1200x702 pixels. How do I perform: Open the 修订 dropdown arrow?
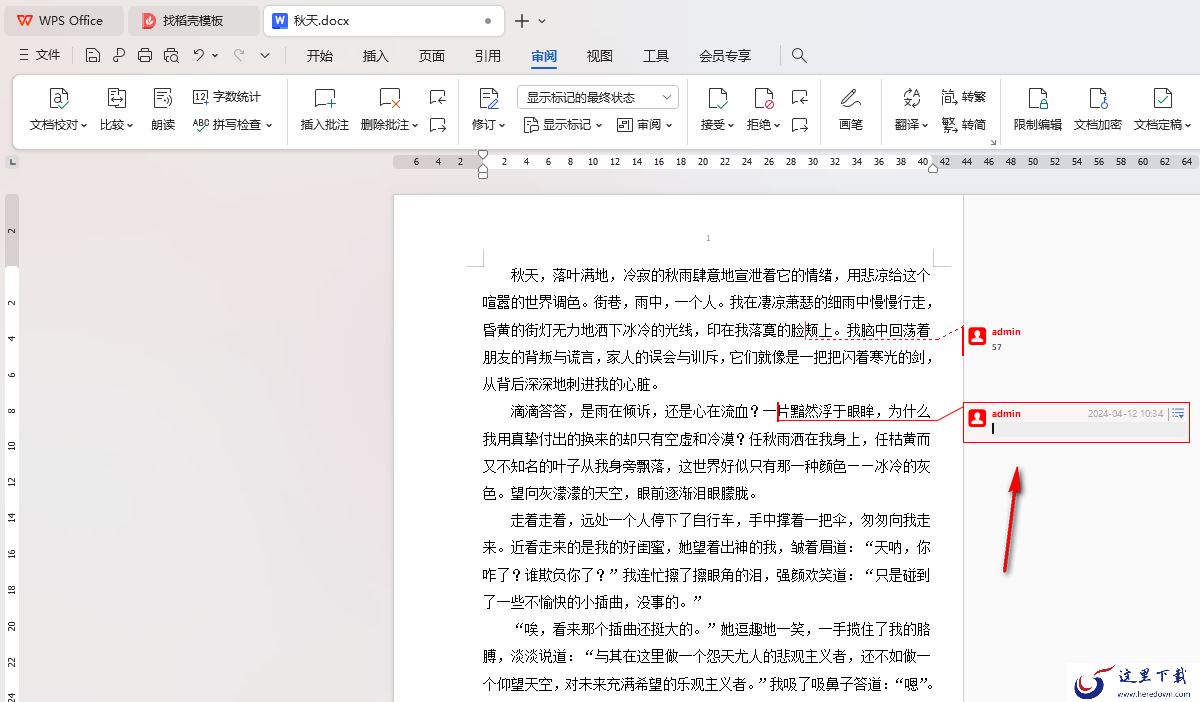(501, 126)
